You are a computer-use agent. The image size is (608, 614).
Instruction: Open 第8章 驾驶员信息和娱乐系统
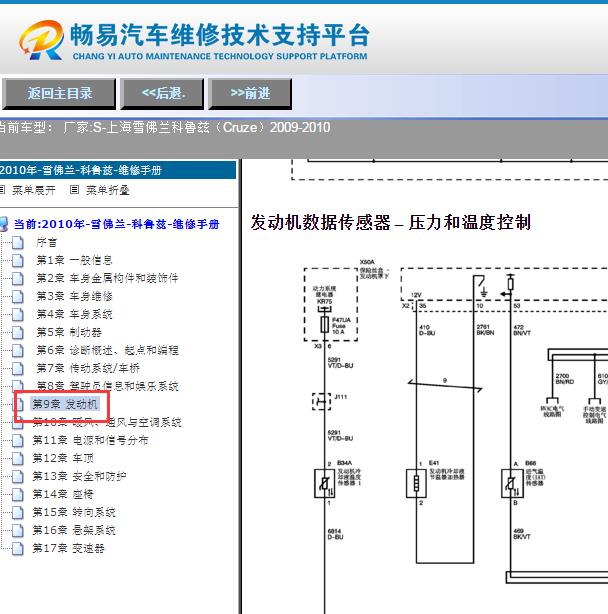coord(107,386)
